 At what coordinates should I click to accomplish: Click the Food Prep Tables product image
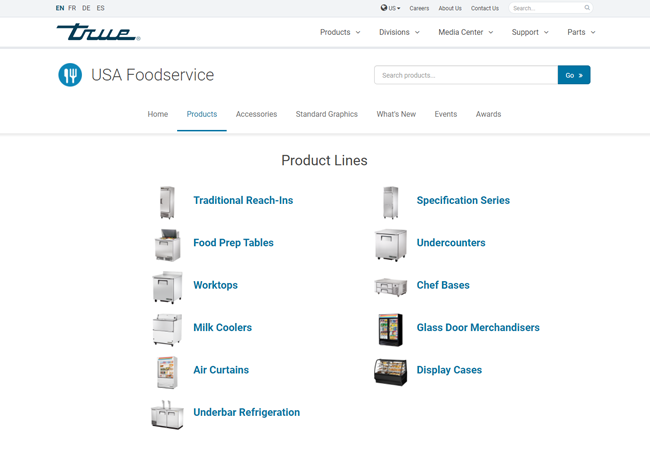(x=167, y=245)
